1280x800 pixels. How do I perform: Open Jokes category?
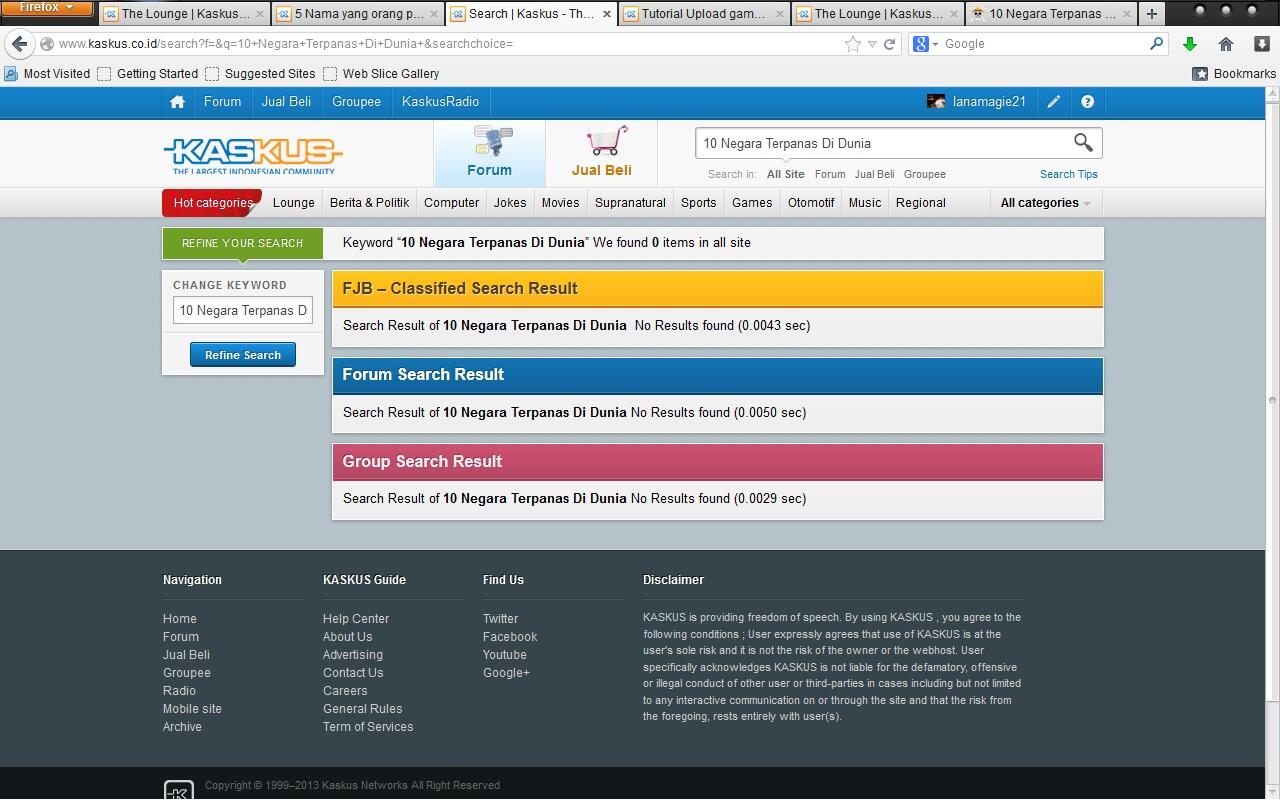pos(509,203)
